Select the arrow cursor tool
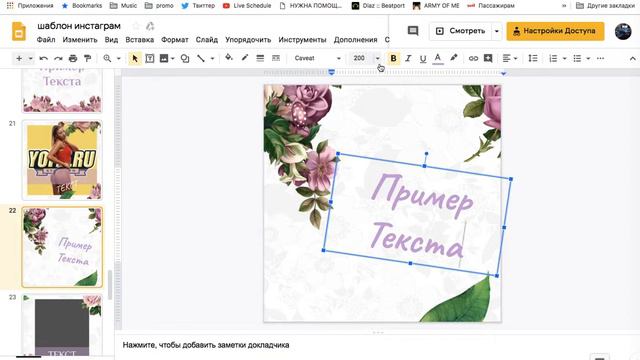 135,58
